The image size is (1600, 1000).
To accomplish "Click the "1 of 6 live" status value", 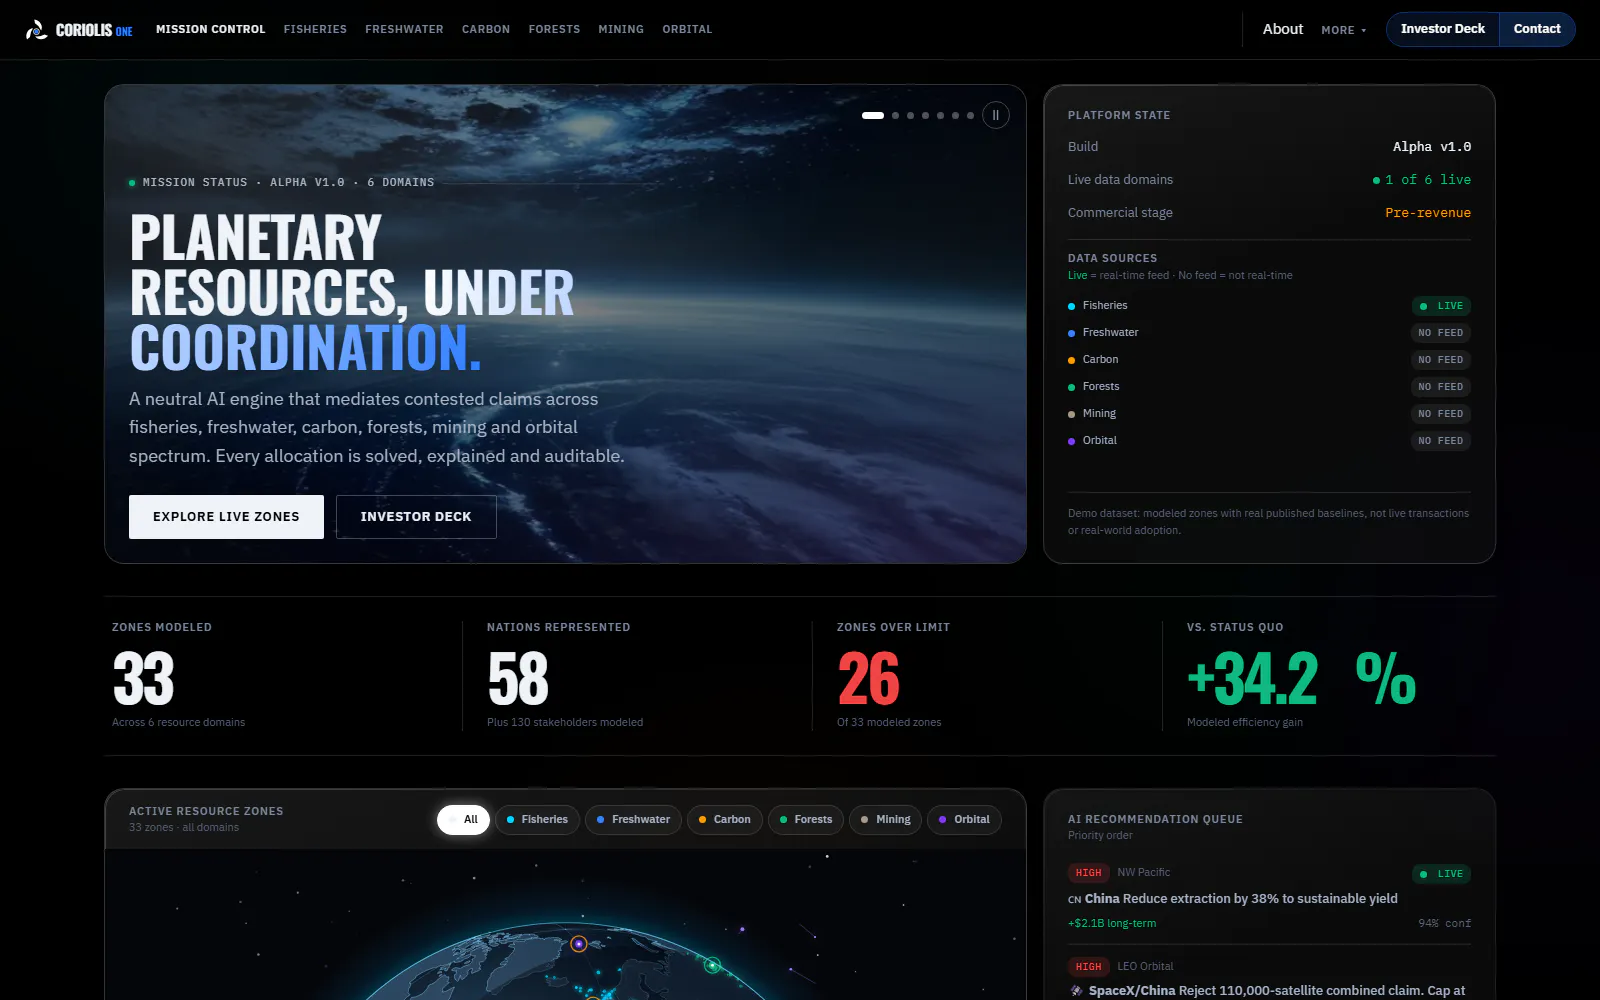I will tap(1422, 180).
